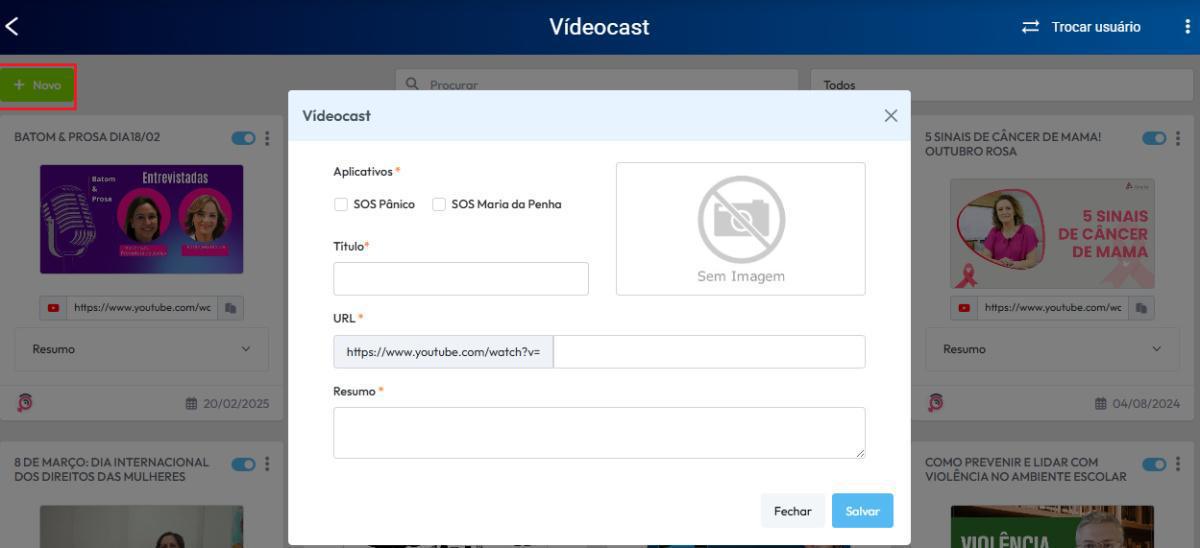Click the Fechar button

click(x=793, y=511)
